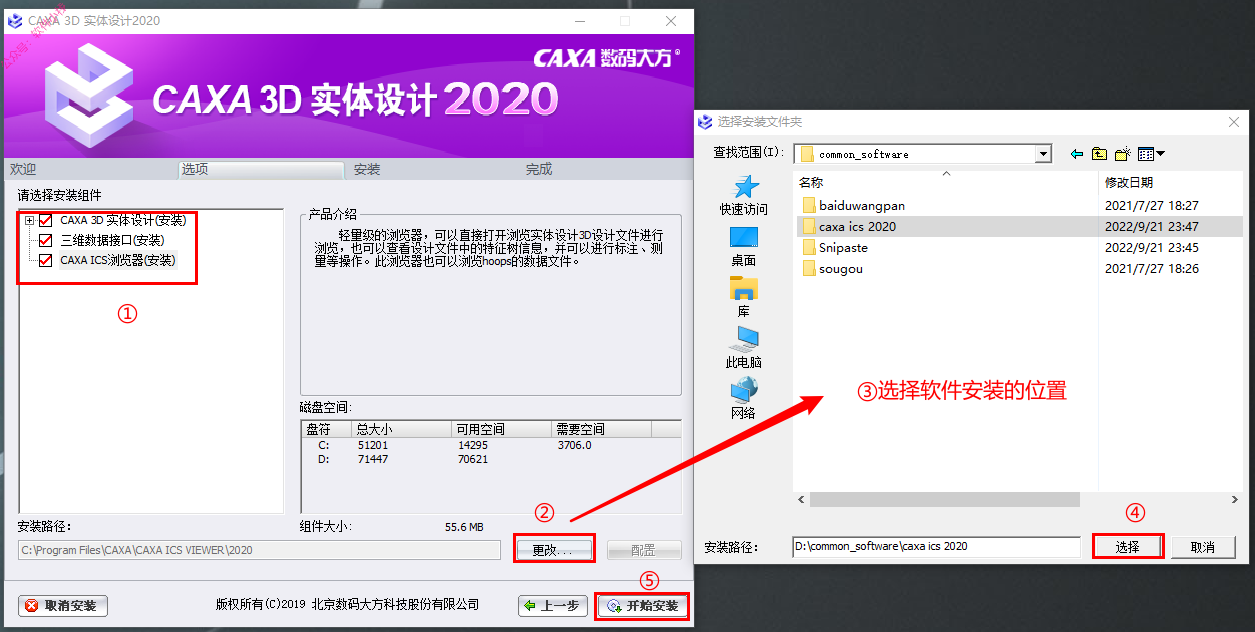The width and height of the screenshot is (1255, 632).
Task: Click the caxa ics 2020 folder icon
Action: pyautogui.click(x=809, y=226)
